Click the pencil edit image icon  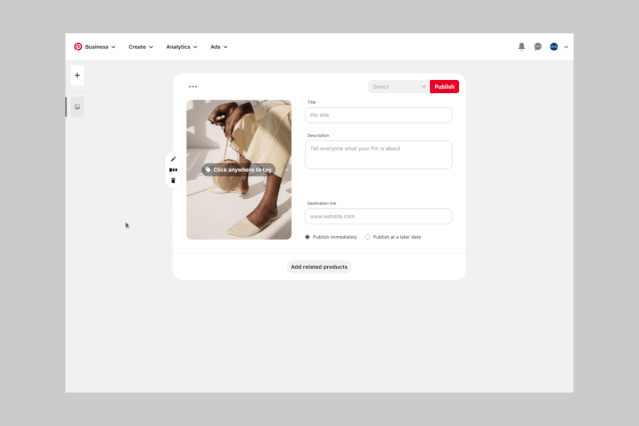[173, 159]
